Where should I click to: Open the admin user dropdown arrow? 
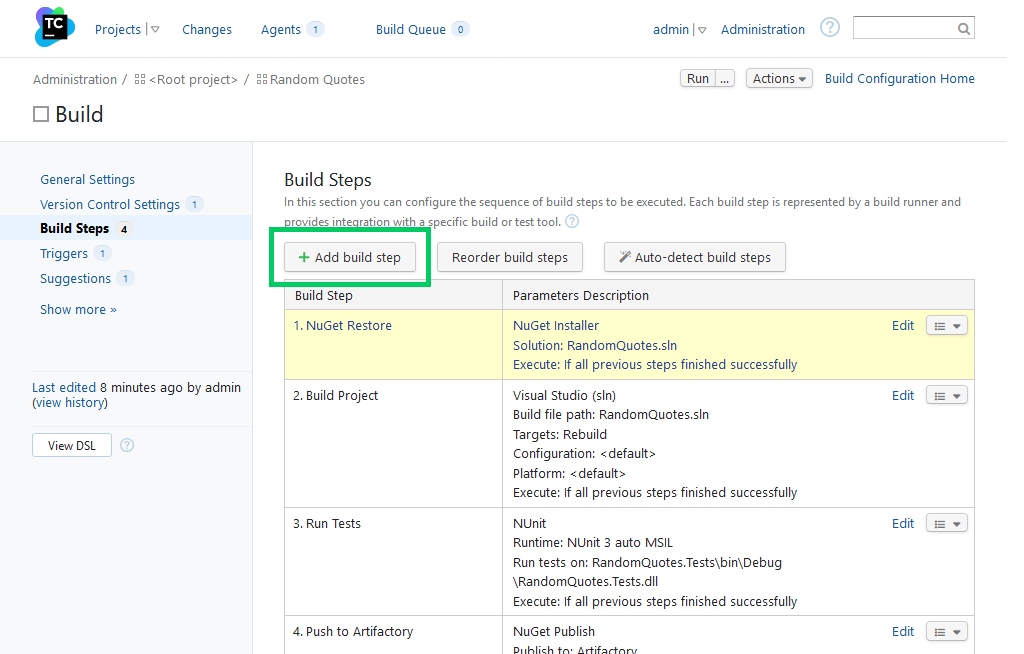click(702, 30)
